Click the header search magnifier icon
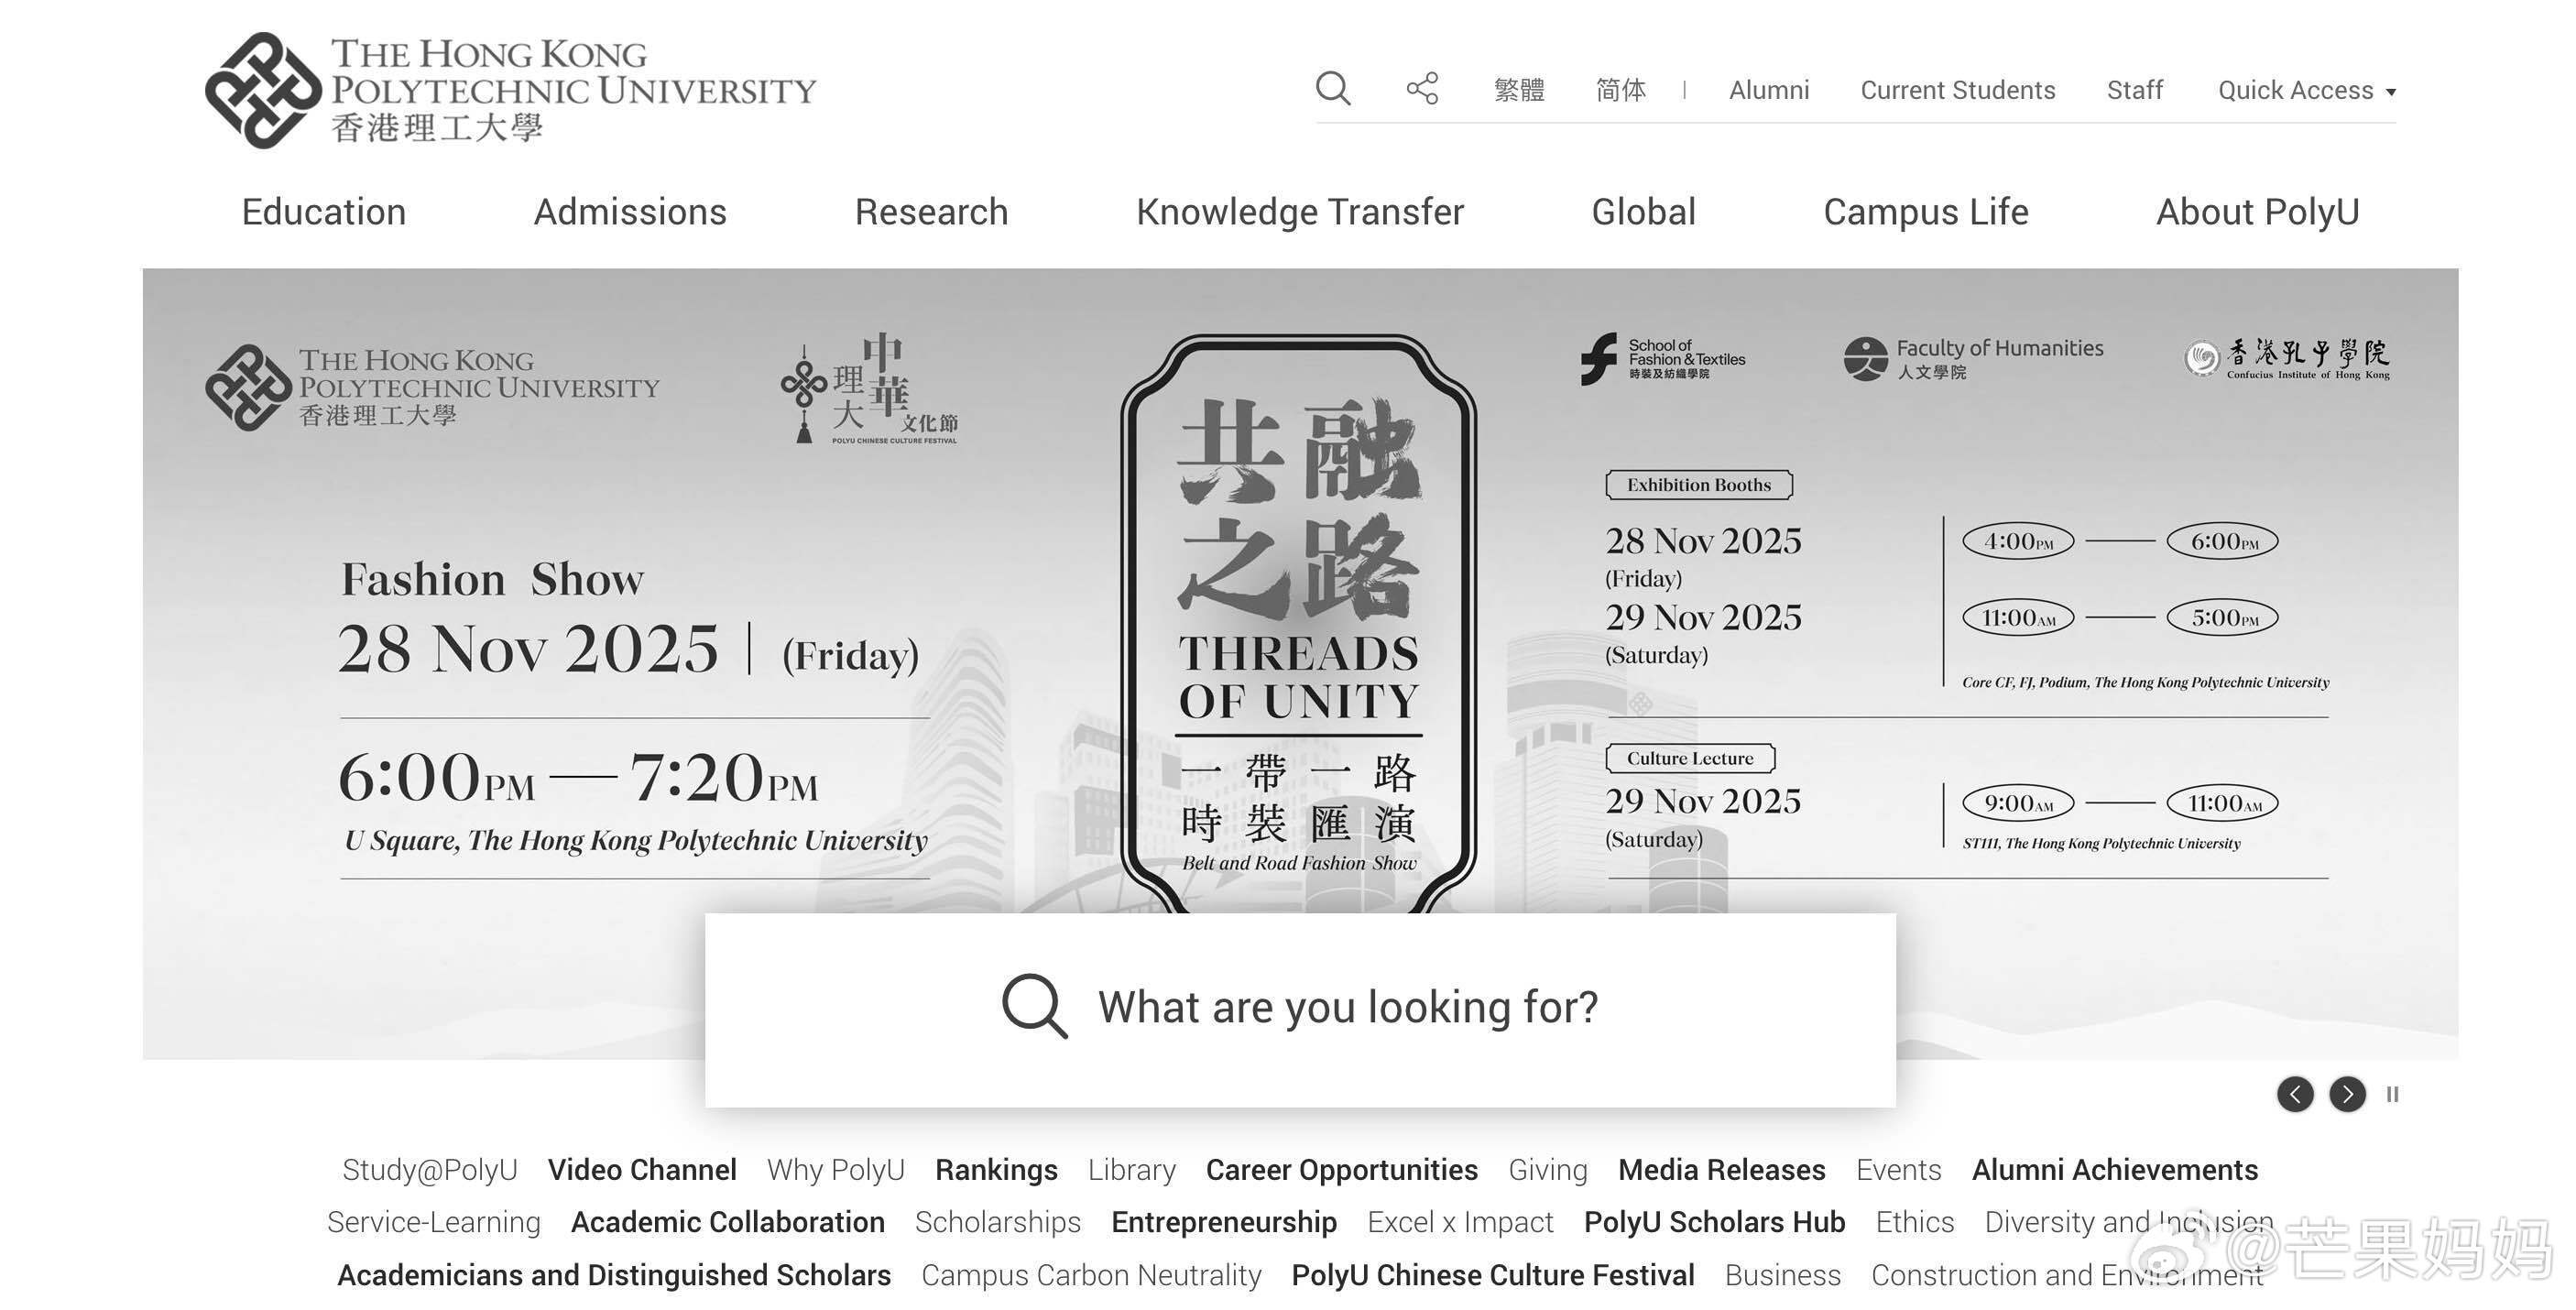 1332,89
